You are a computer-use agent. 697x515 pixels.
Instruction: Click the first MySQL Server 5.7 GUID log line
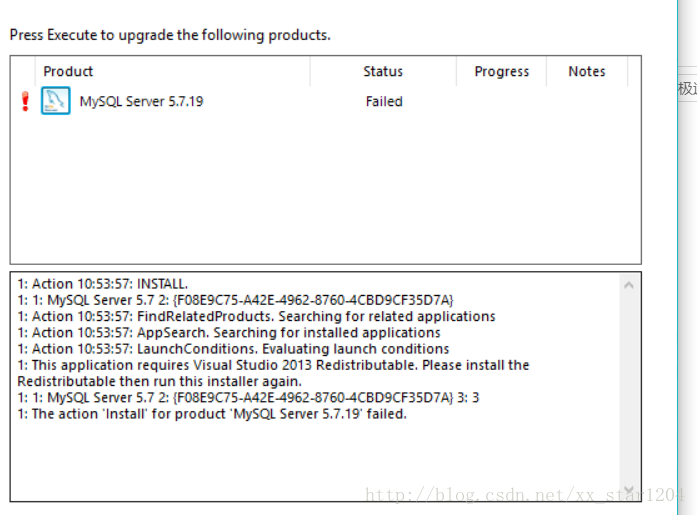(x=235, y=300)
